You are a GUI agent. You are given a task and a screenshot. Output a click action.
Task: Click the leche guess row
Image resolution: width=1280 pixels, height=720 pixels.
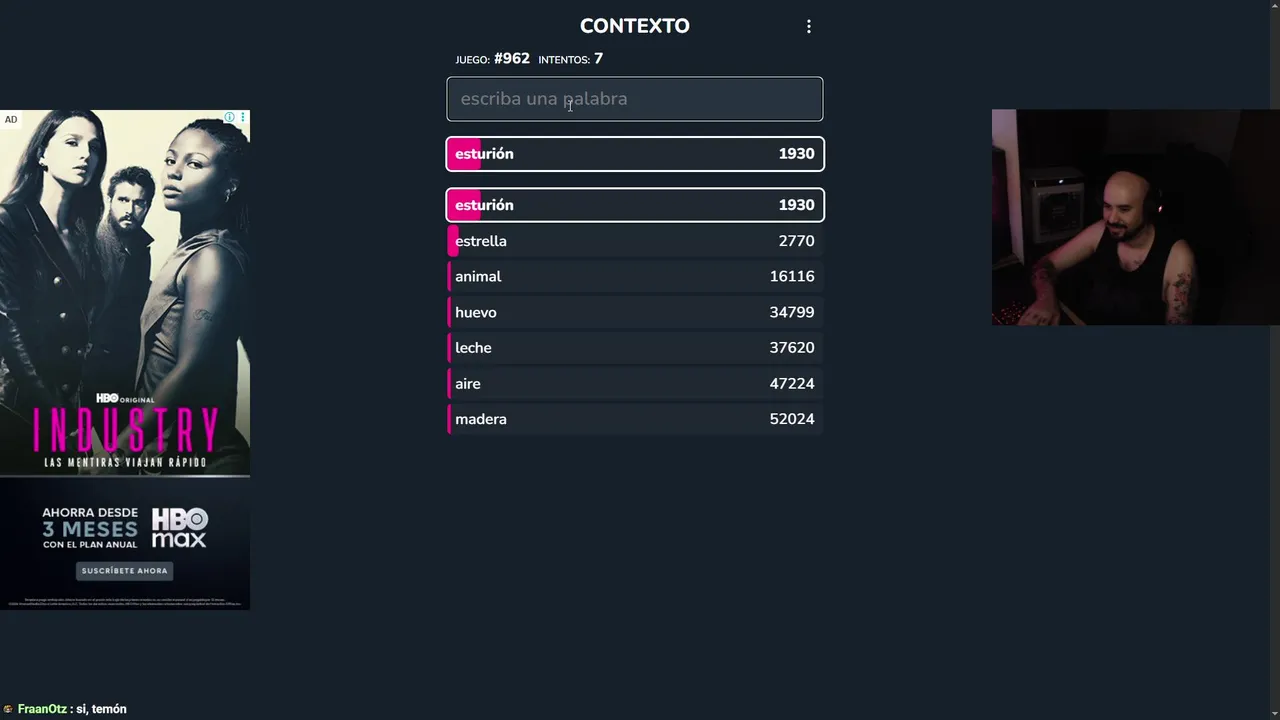point(634,348)
